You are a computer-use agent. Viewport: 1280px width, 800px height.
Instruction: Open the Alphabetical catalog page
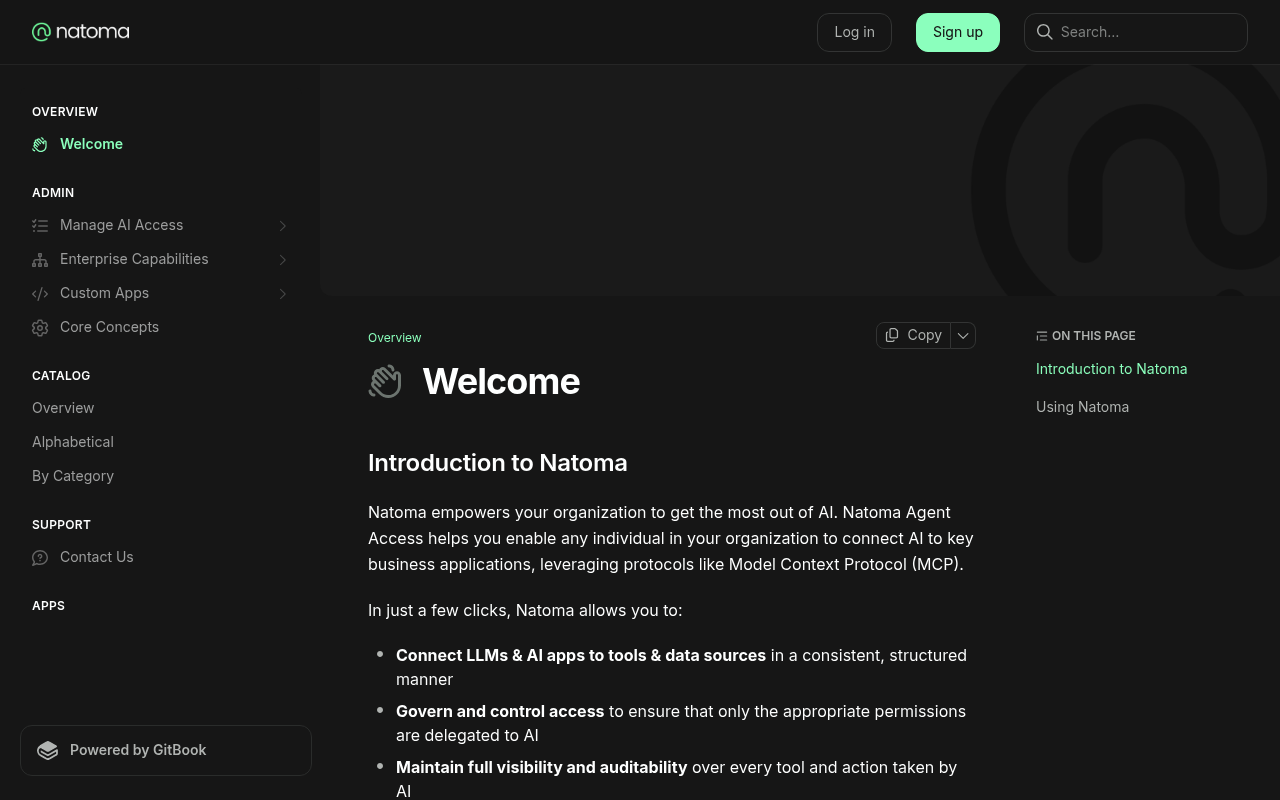[160, 442]
